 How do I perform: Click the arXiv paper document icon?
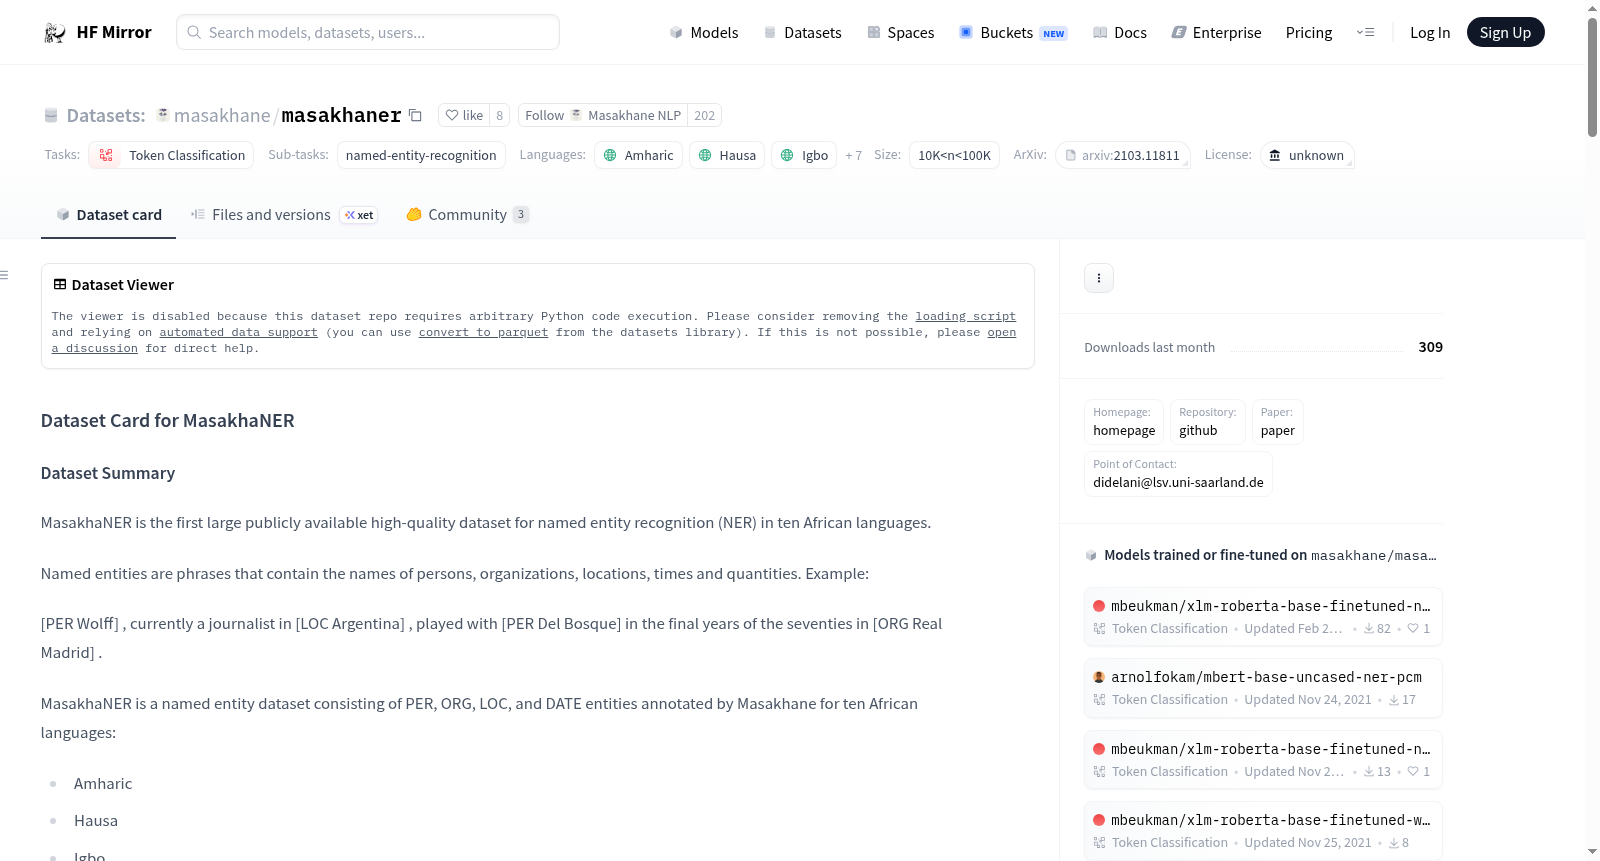(x=1071, y=156)
